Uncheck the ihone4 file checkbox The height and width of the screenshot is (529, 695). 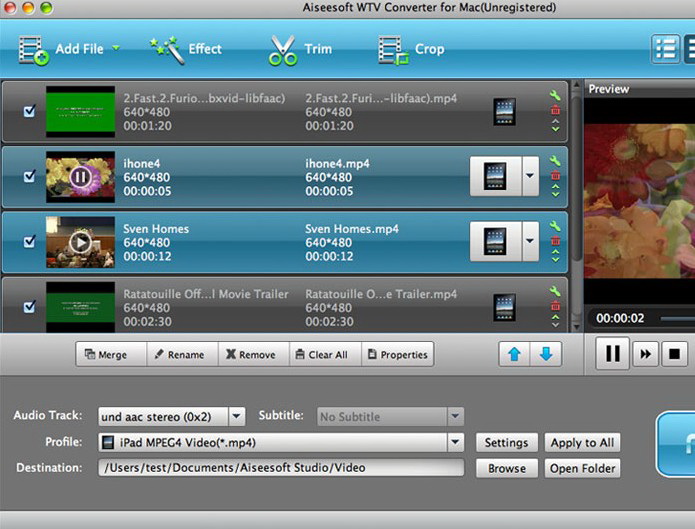coord(29,176)
